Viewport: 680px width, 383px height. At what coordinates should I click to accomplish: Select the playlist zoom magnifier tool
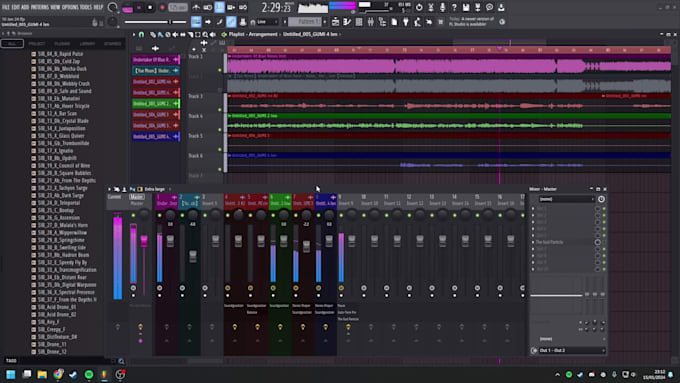click(205, 35)
